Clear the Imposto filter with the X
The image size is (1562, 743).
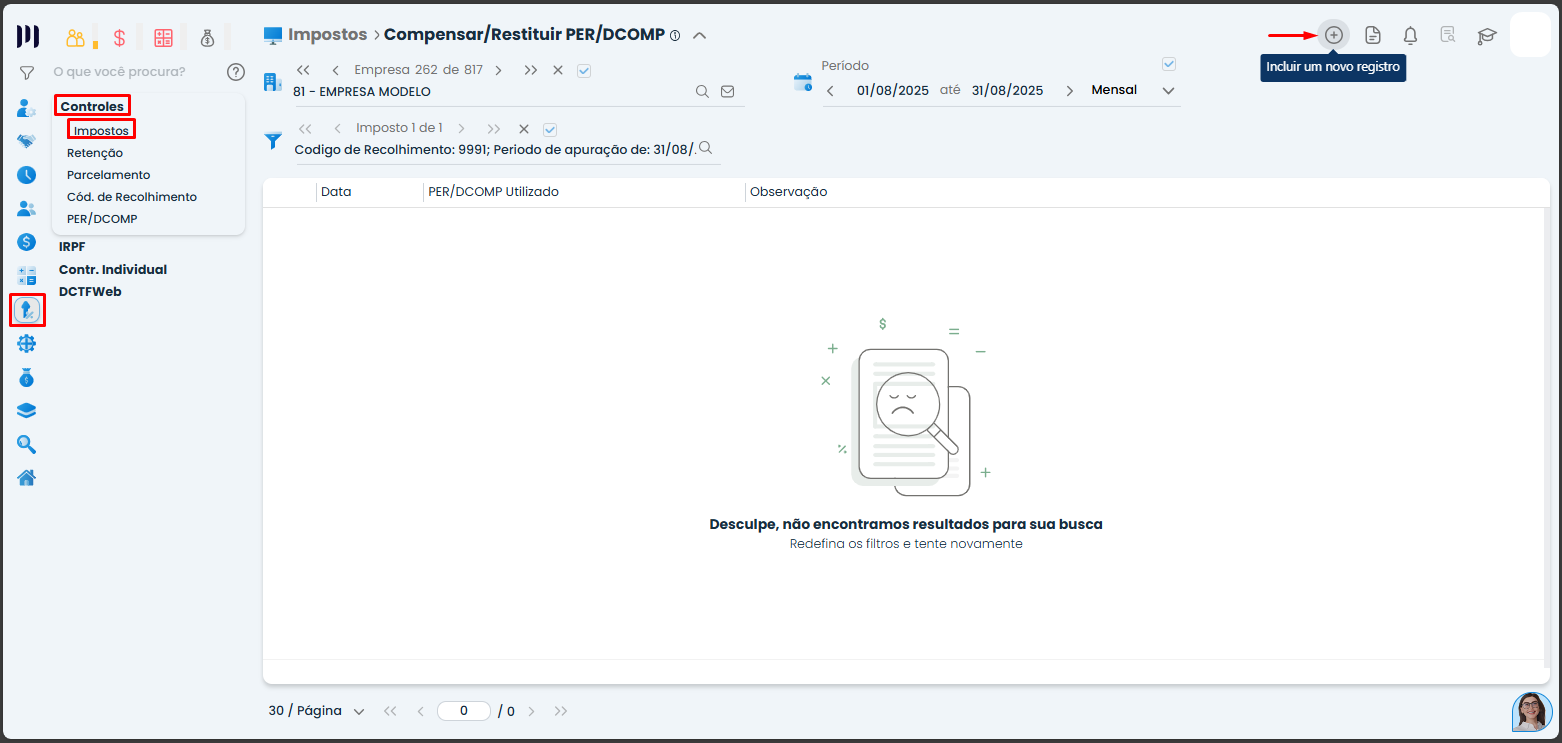pos(523,129)
